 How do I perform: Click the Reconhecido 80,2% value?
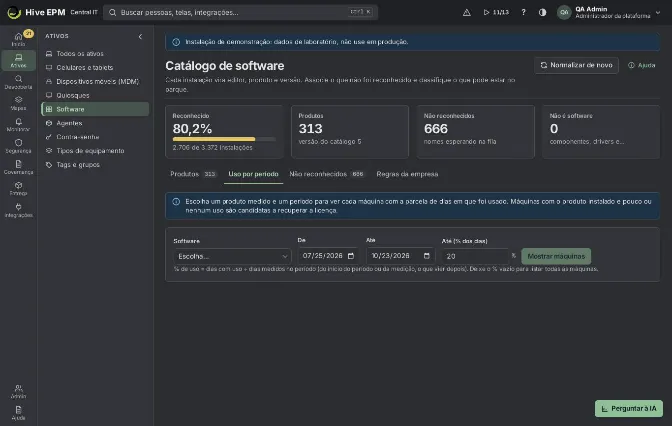[192, 129]
